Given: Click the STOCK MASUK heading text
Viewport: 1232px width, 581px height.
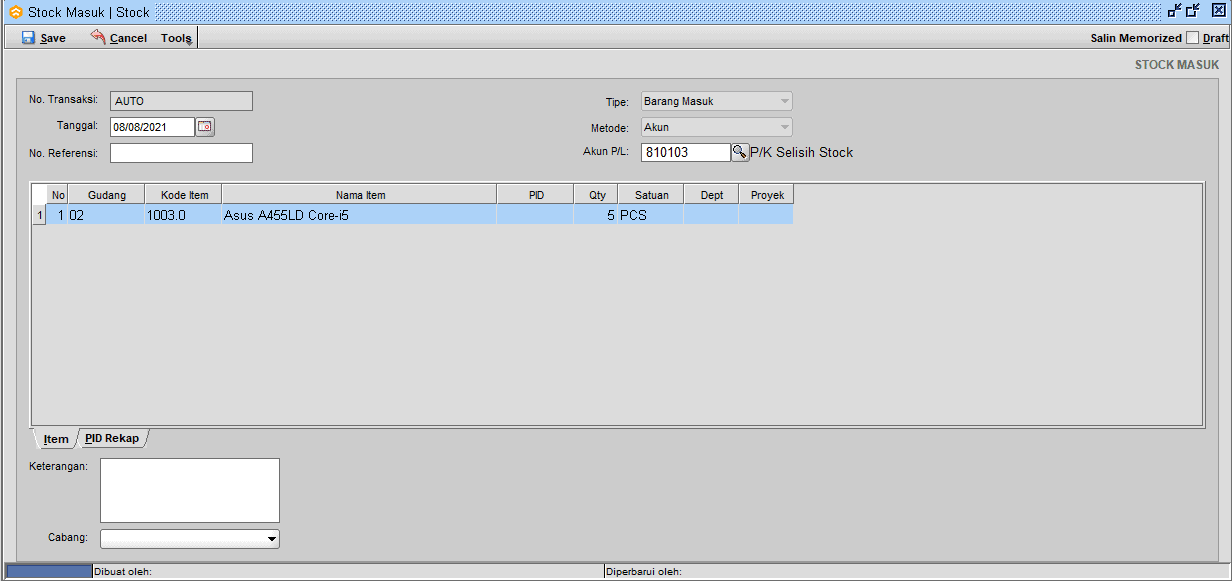Looking at the screenshot, I should [1177, 65].
